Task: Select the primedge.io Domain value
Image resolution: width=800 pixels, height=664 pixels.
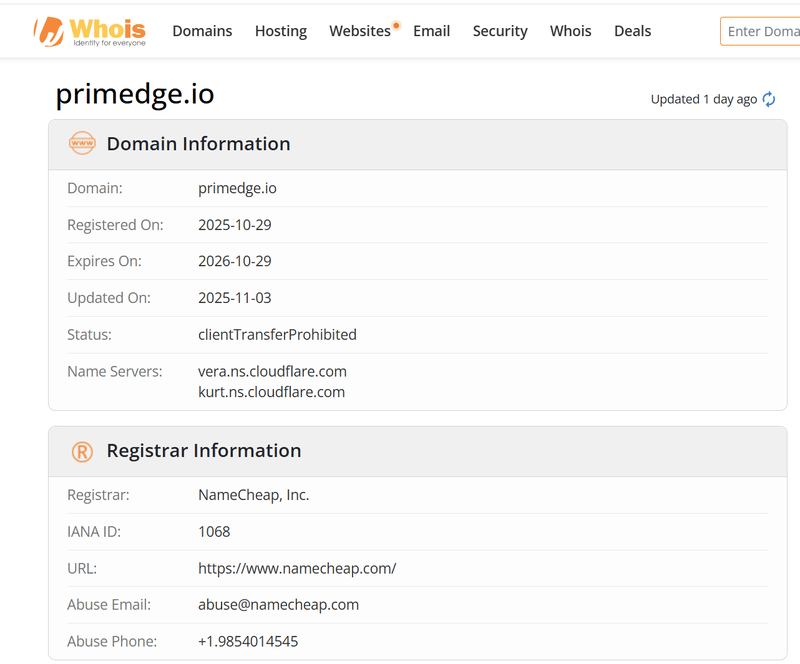Action: coord(237,188)
